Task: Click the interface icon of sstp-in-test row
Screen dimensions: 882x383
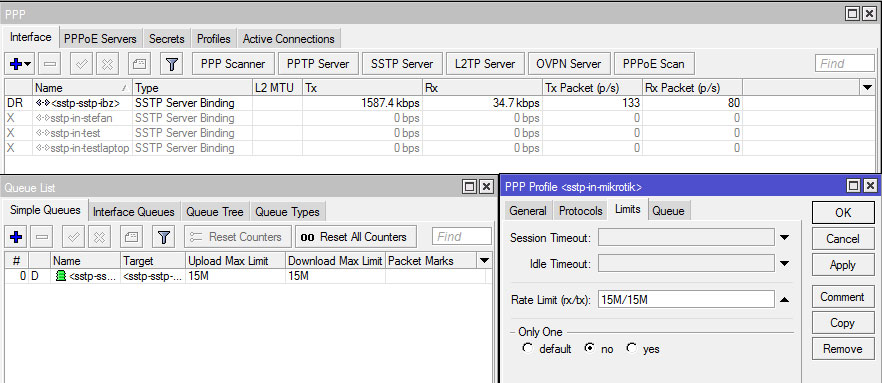Action: coord(42,133)
